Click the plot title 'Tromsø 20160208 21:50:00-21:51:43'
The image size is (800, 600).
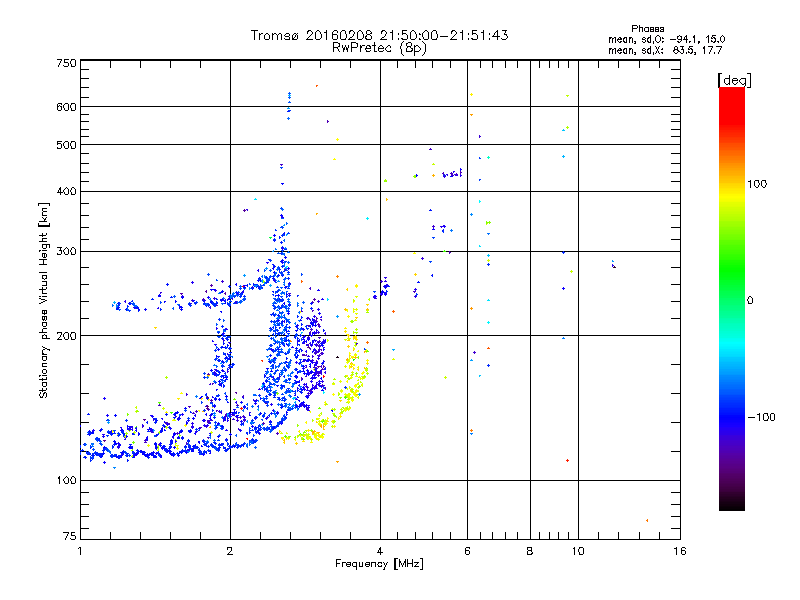tap(379, 35)
